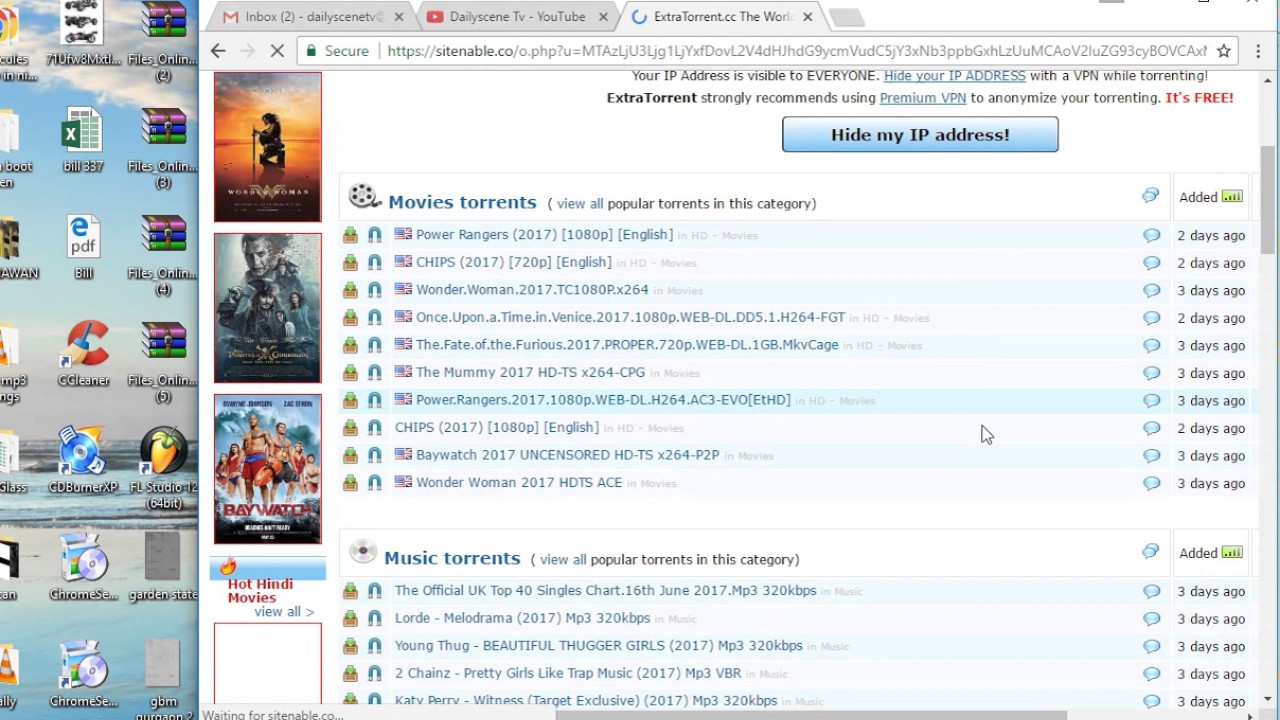
Task: Click the download icon for Baywatch 2017 UNCENSORED
Action: tap(350, 455)
